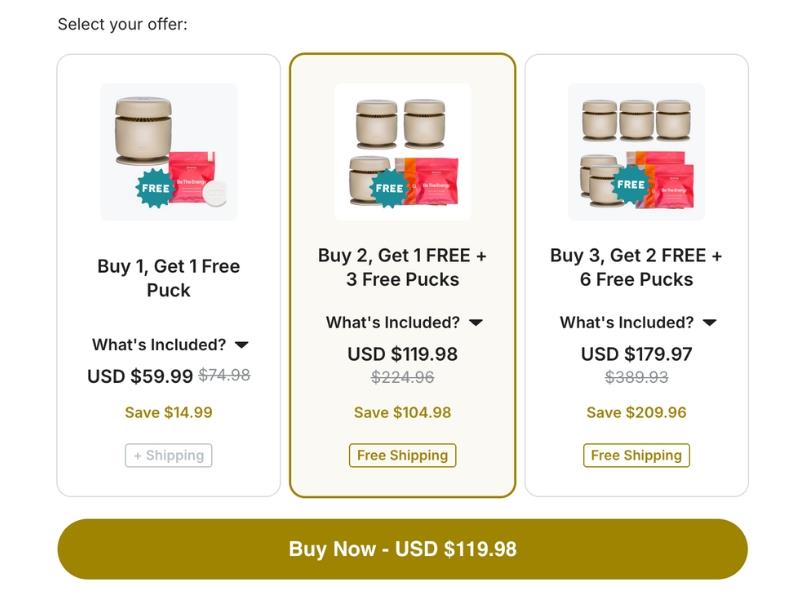Image resolution: width=800 pixels, height=600 pixels.
Task: Click the Free Shipping tag in third offer
Action: [x=636, y=456]
